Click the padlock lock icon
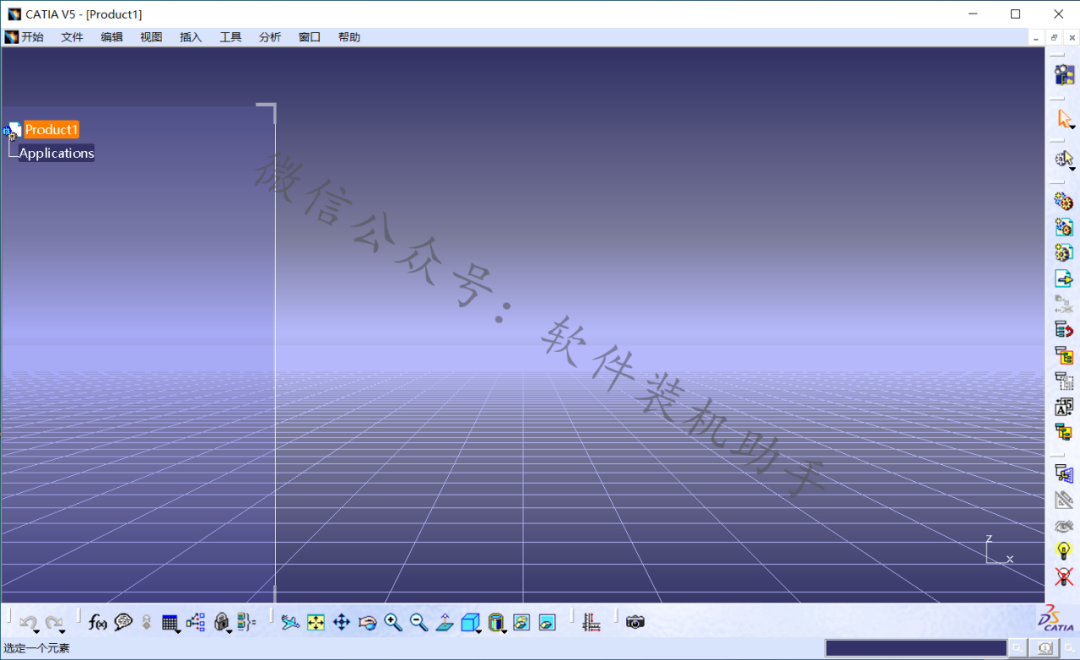The height and width of the screenshot is (660, 1080). 221,622
